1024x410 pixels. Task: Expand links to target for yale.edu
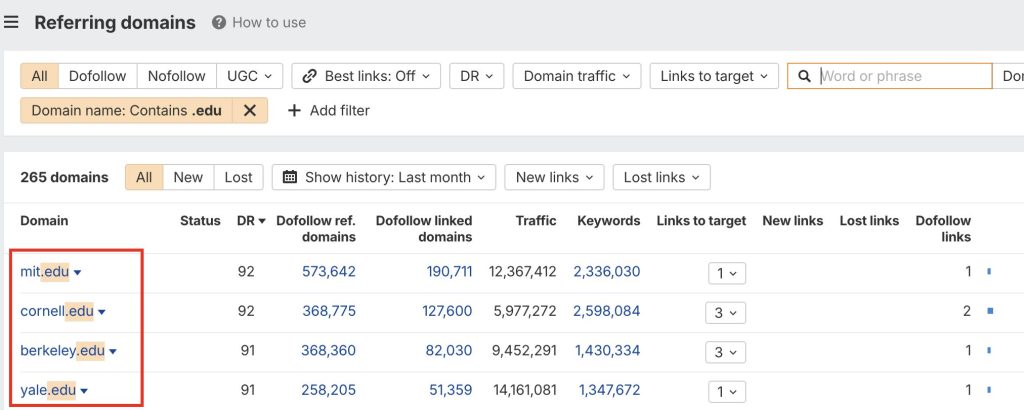pyautogui.click(x=727, y=392)
